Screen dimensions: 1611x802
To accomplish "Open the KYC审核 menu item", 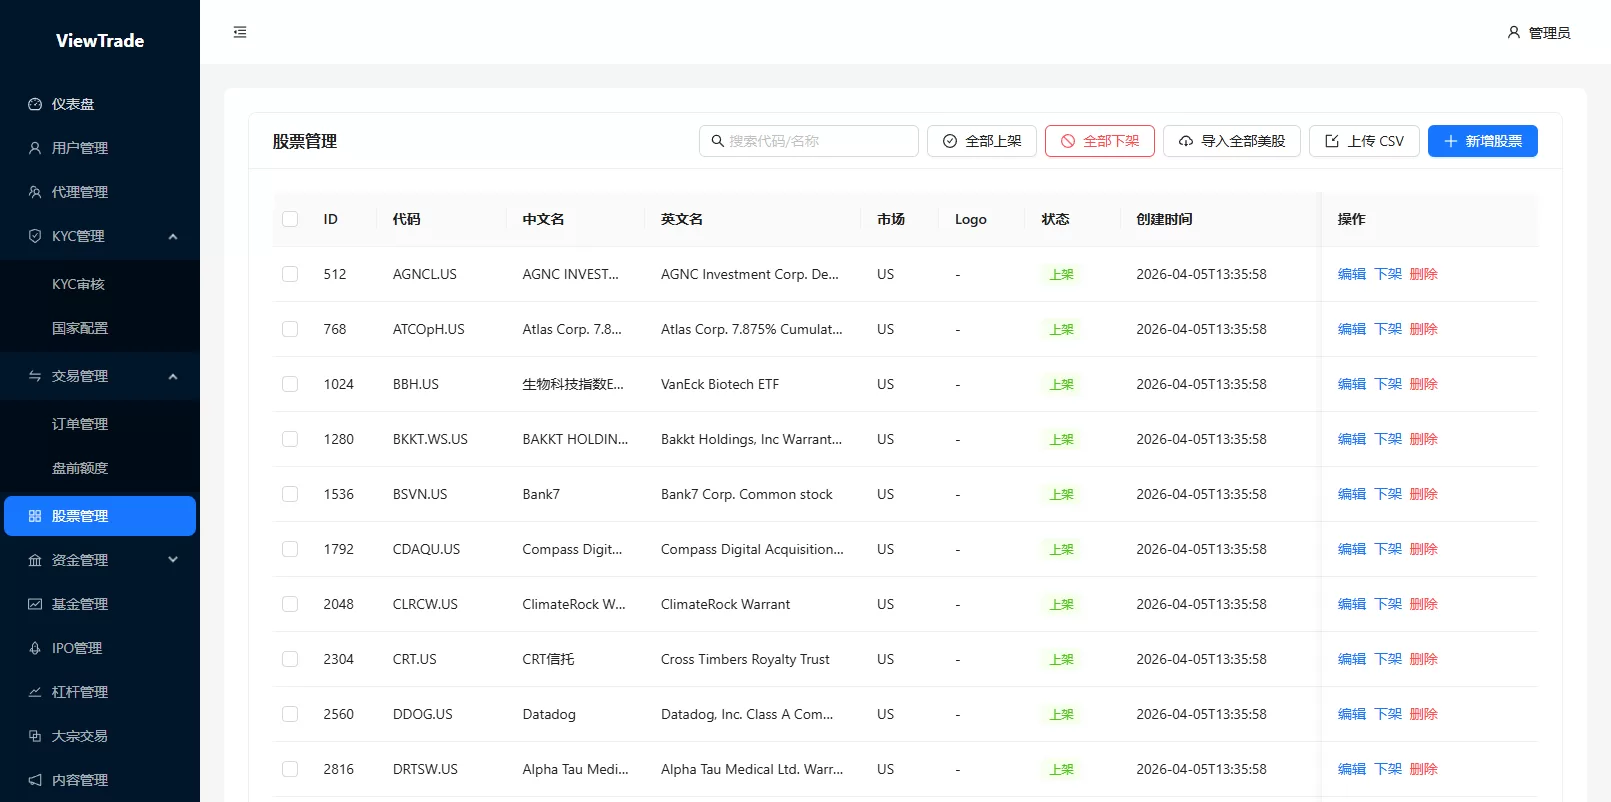I will (x=100, y=284).
